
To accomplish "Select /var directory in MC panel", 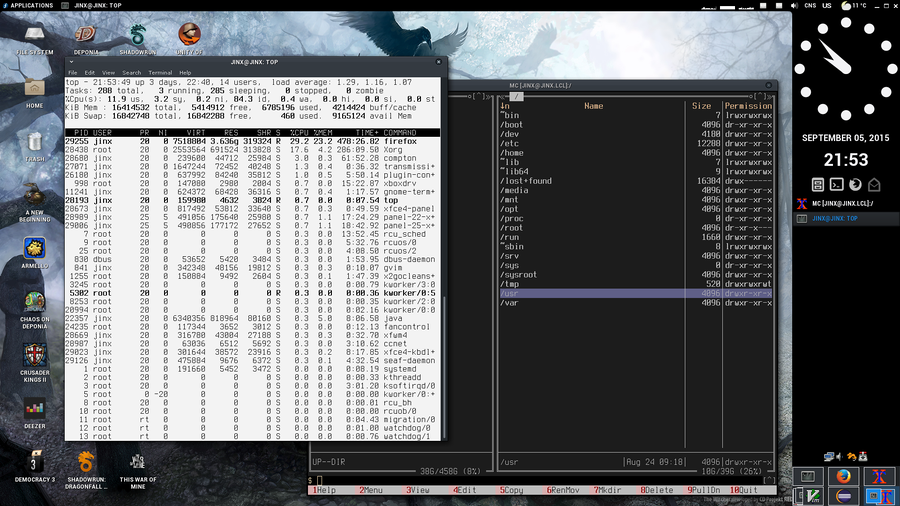I will point(636,303).
